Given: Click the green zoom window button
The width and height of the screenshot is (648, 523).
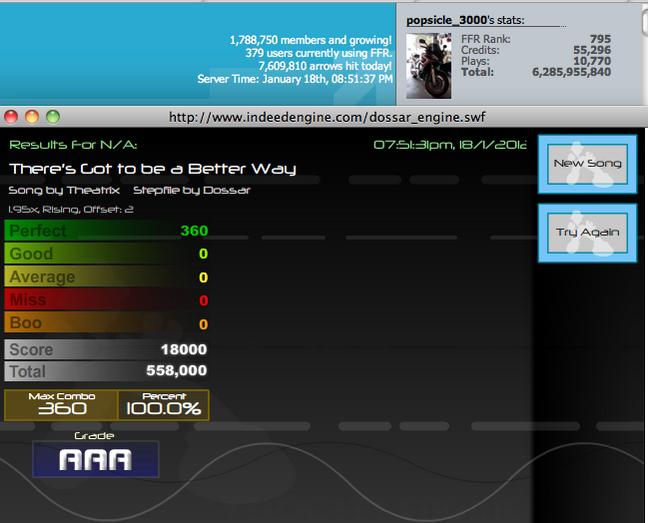Looking at the screenshot, I should [x=53, y=117].
